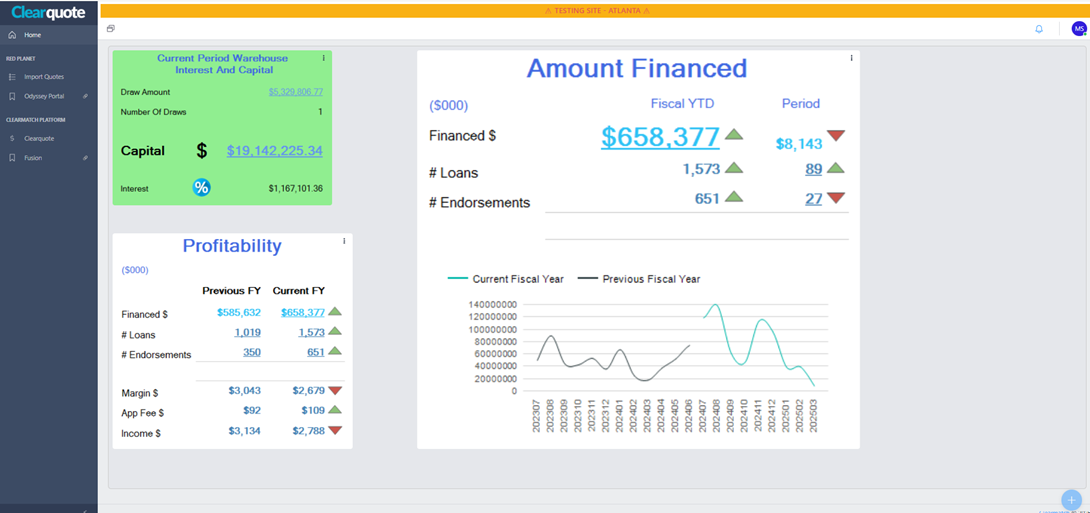The height and width of the screenshot is (513, 1090).
Task: Open the Amount Financed widget options menu
Action: pos(851,58)
